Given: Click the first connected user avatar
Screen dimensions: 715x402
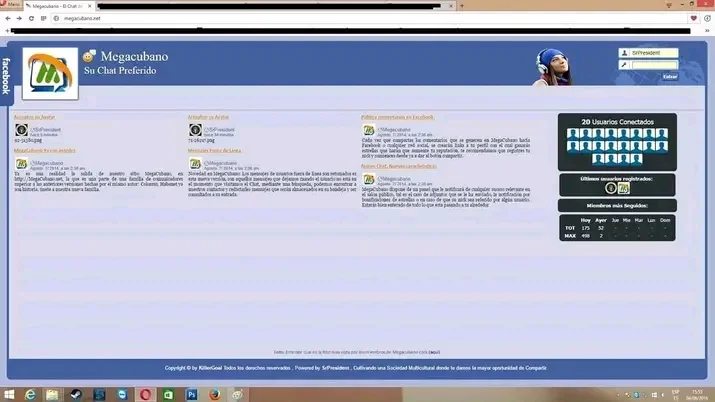Looking at the screenshot, I should click(573, 134).
